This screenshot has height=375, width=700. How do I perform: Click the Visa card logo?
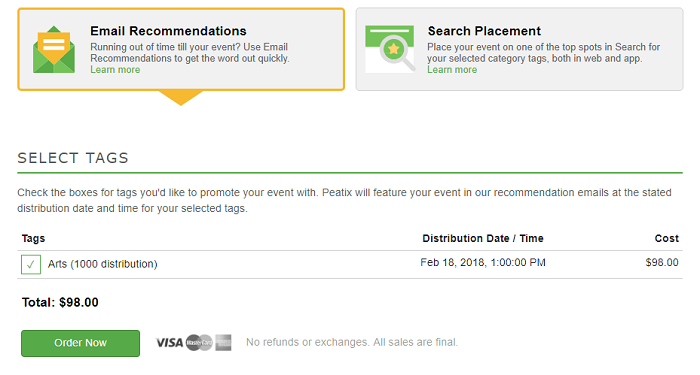click(169, 343)
